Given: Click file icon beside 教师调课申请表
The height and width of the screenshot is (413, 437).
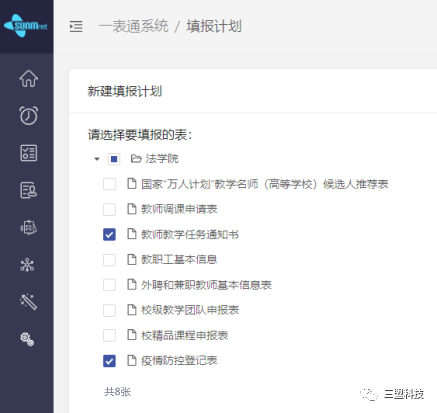Looking at the screenshot, I should pos(132,209).
